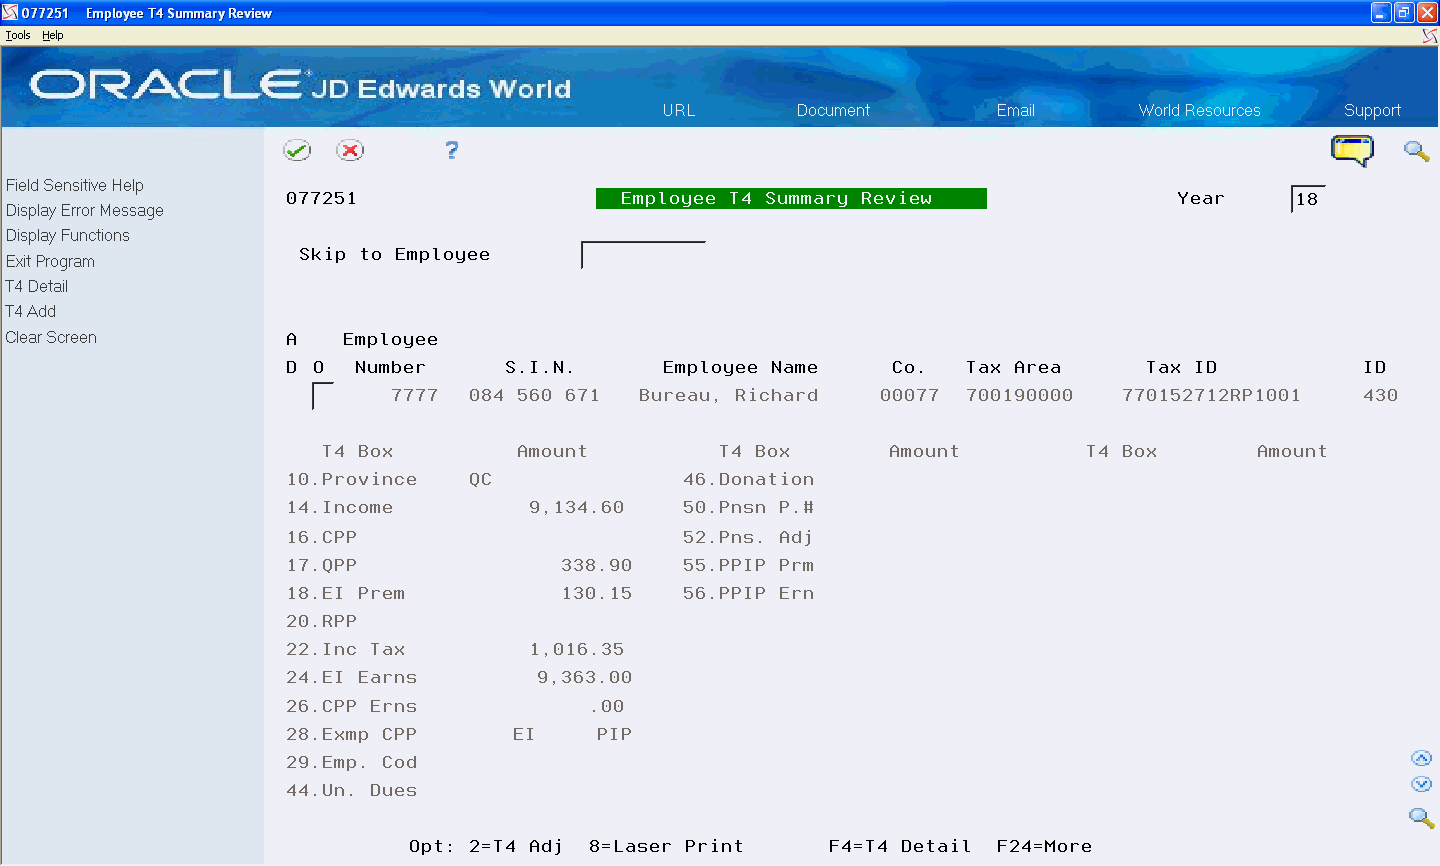Screen dimensions: 1440x866
Task: Click the 50.Pnsn P.# box label
Action: click(x=749, y=508)
